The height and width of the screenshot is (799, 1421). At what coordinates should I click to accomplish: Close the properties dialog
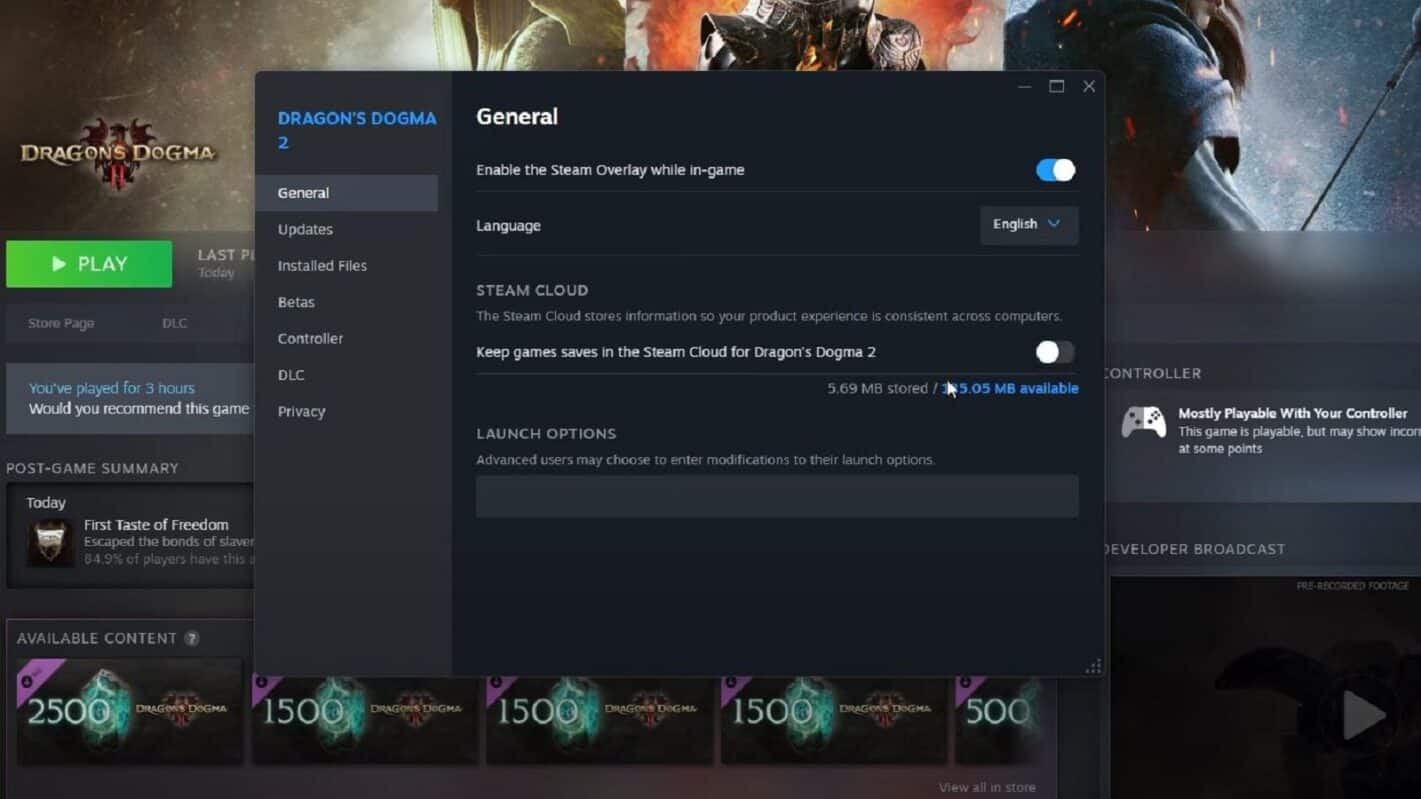(x=1089, y=87)
